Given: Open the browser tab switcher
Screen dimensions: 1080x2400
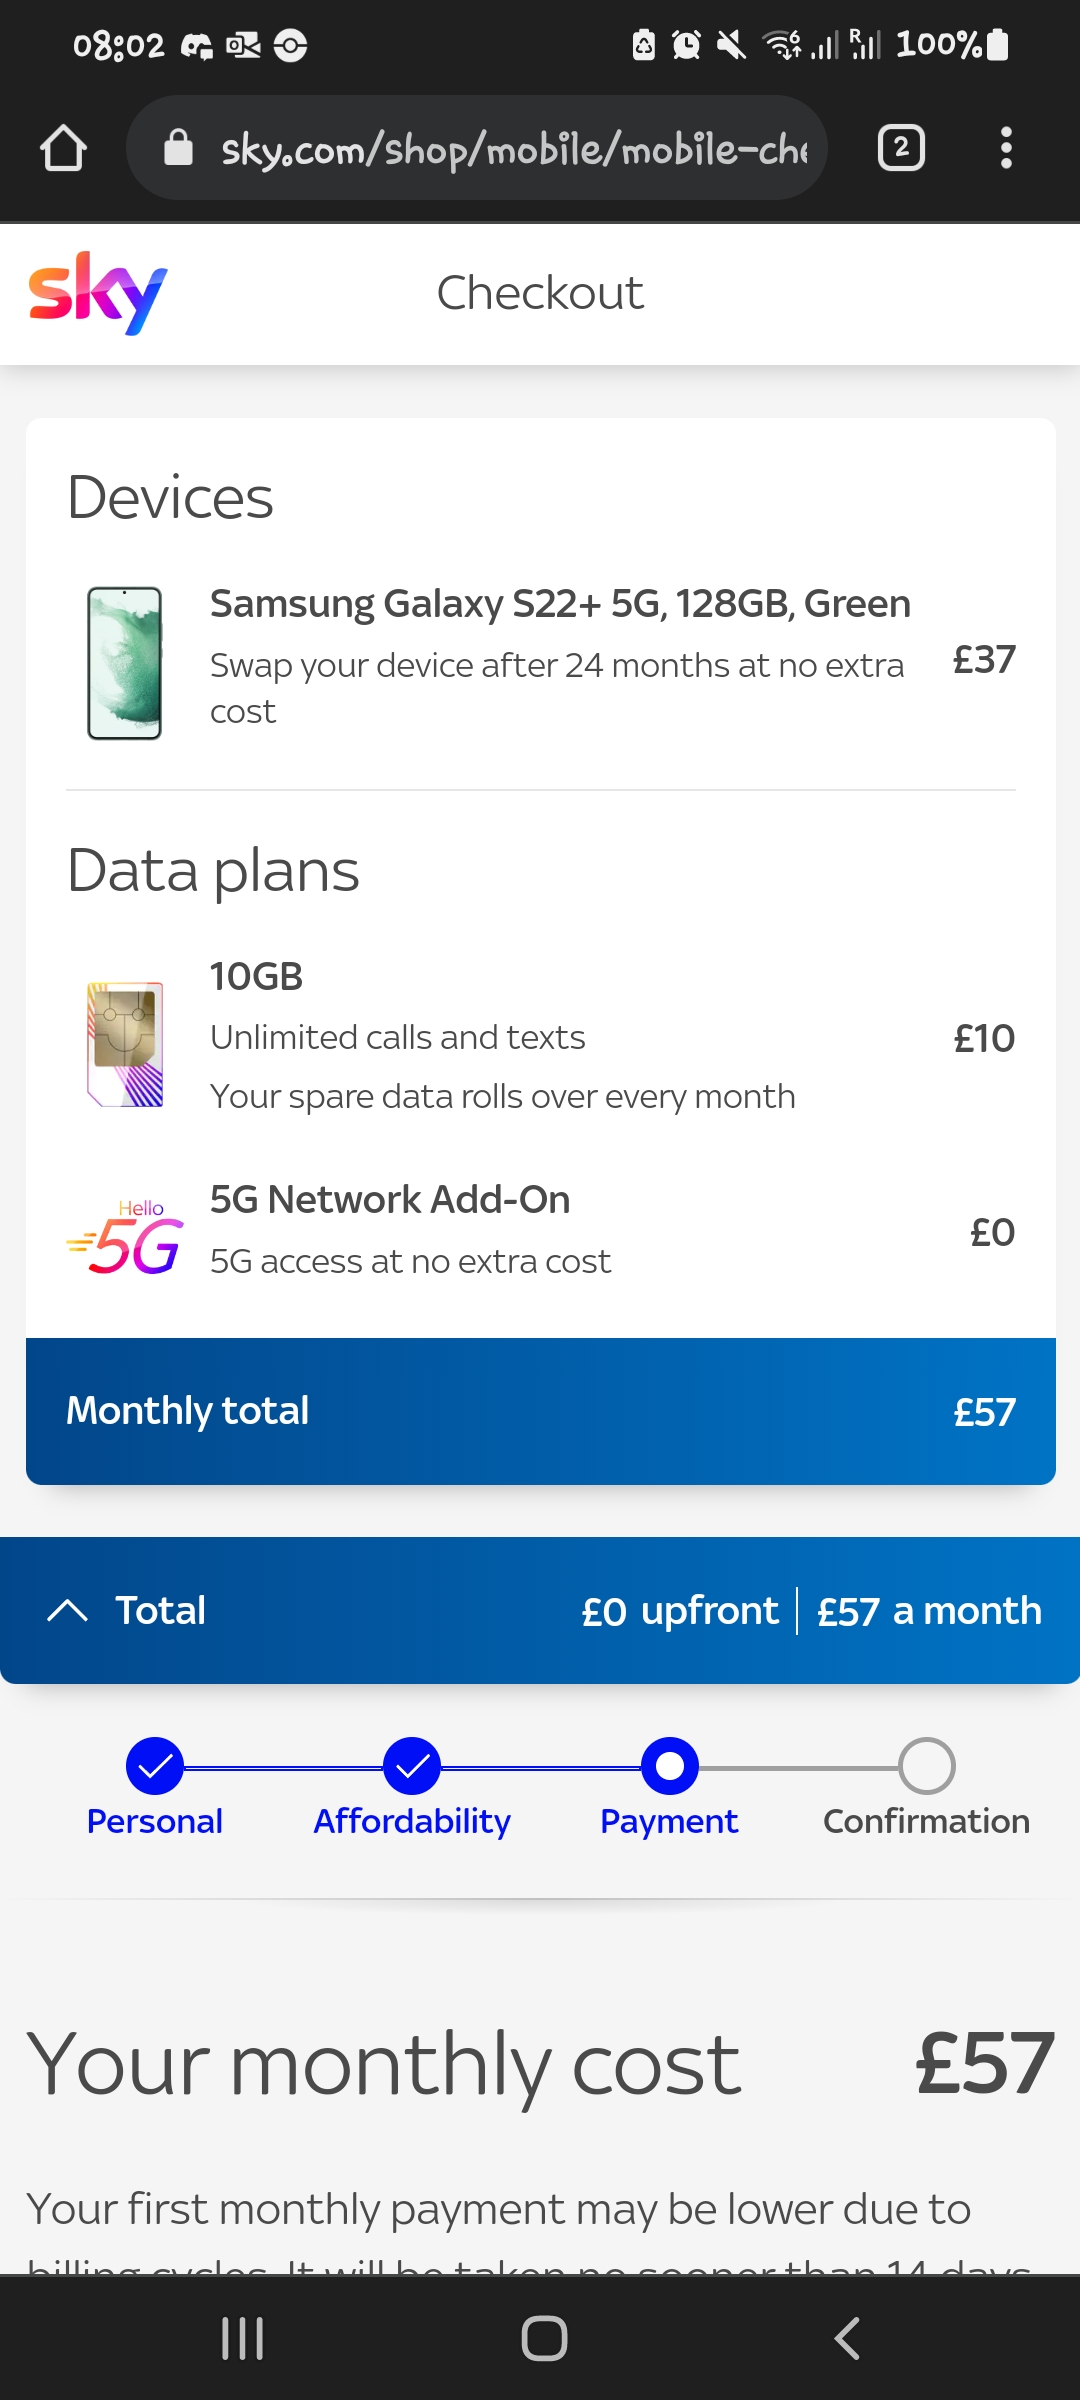Looking at the screenshot, I should coord(900,149).
